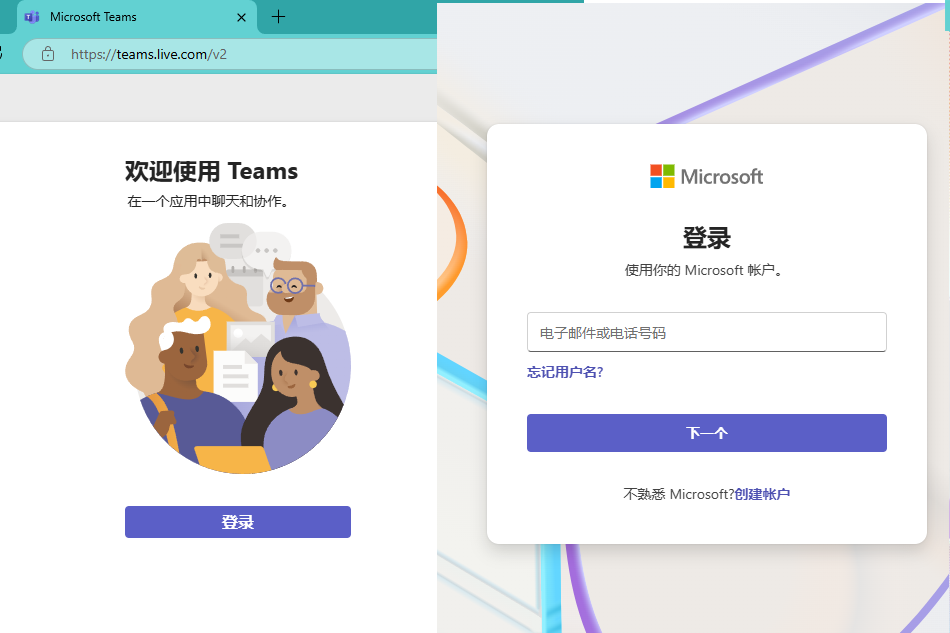The image size is (950, 633).
Task: Click the Microsoft logo on sign-in card
Action: tap(706, 176)
